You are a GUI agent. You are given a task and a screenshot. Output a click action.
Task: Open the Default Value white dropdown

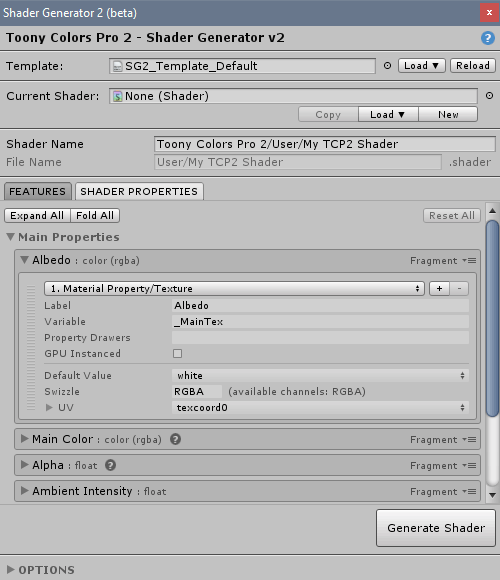320,376
